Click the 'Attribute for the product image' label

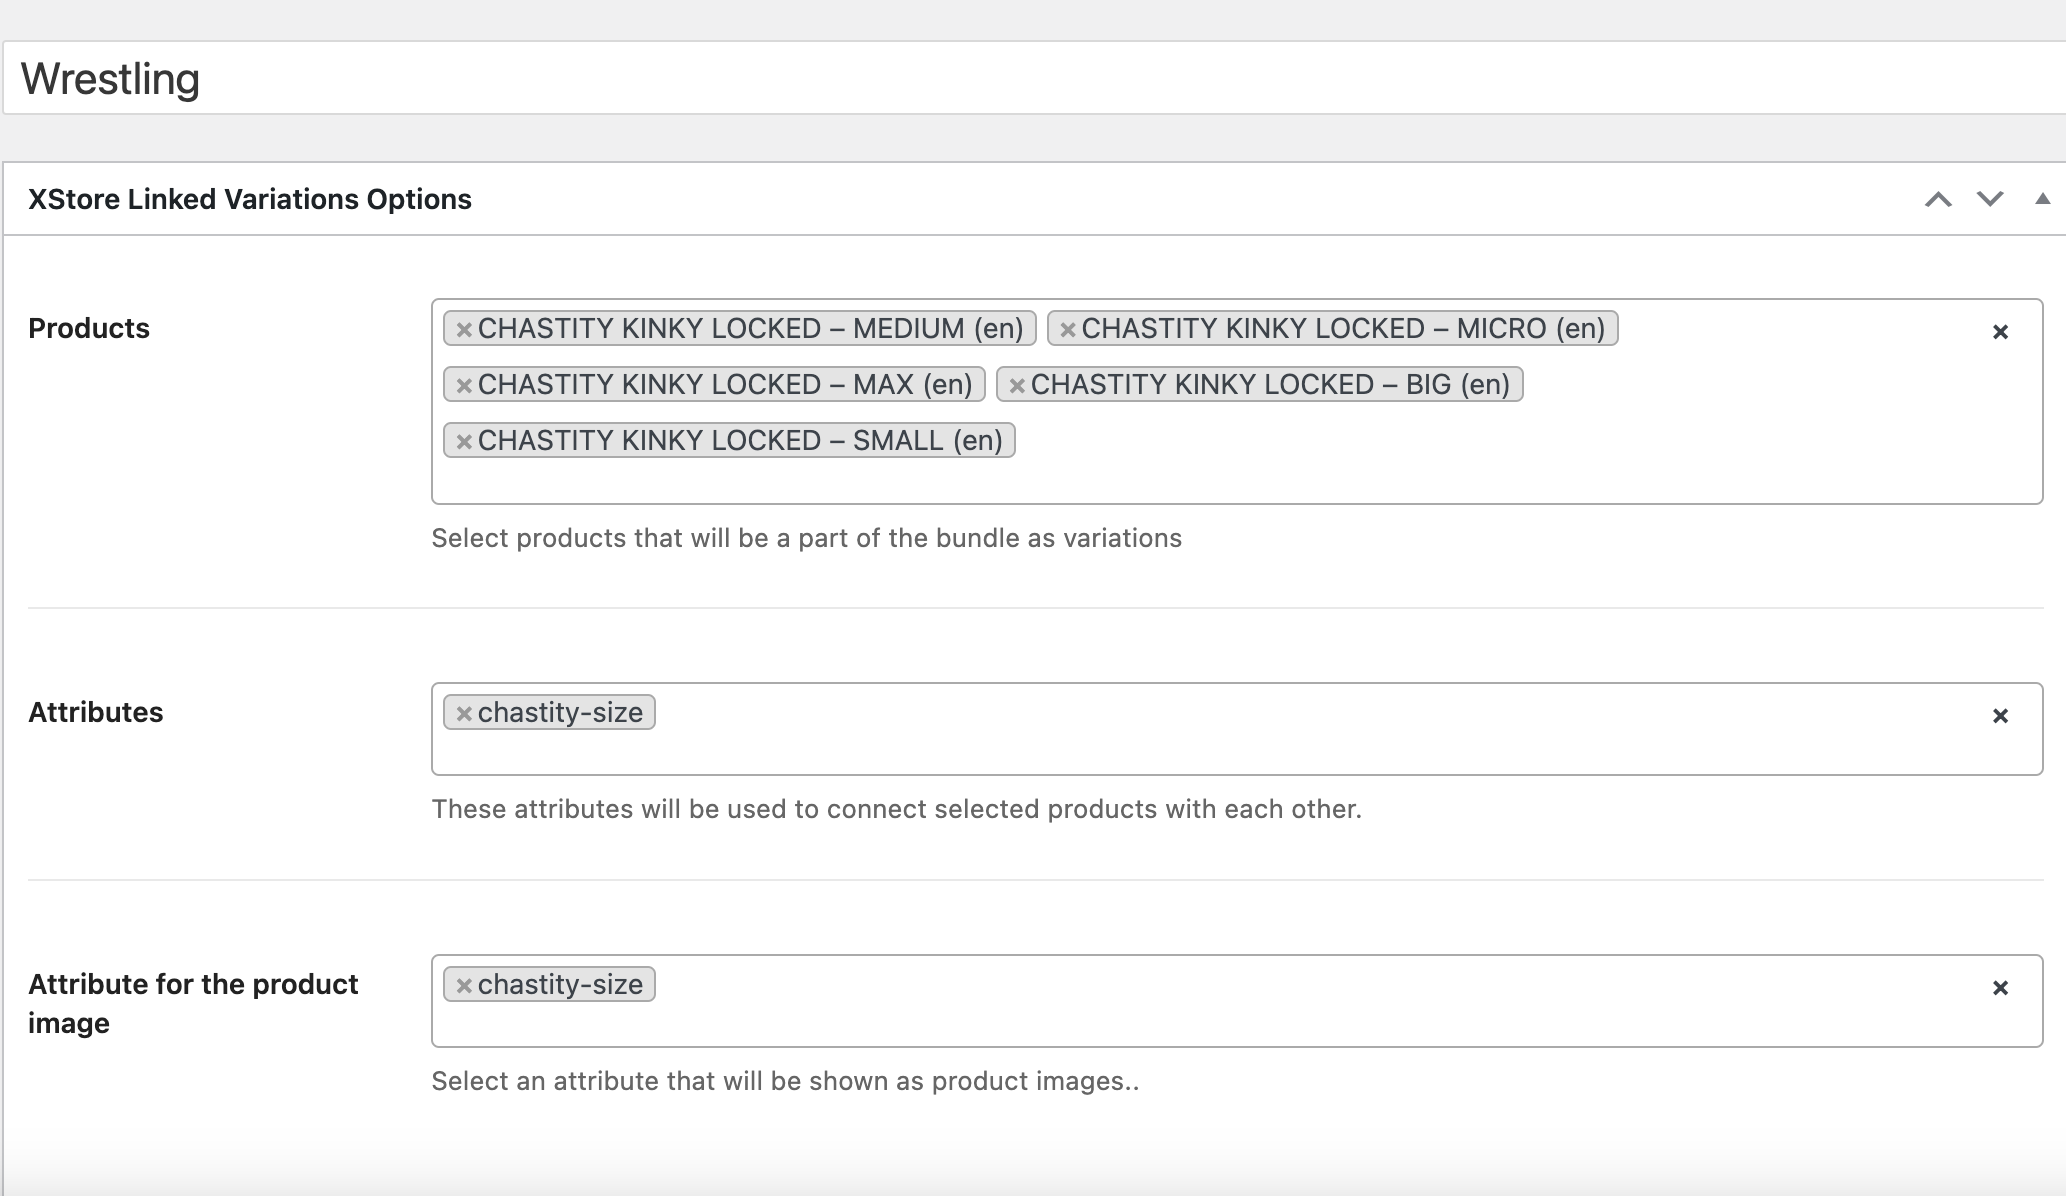coord(193,1003)
